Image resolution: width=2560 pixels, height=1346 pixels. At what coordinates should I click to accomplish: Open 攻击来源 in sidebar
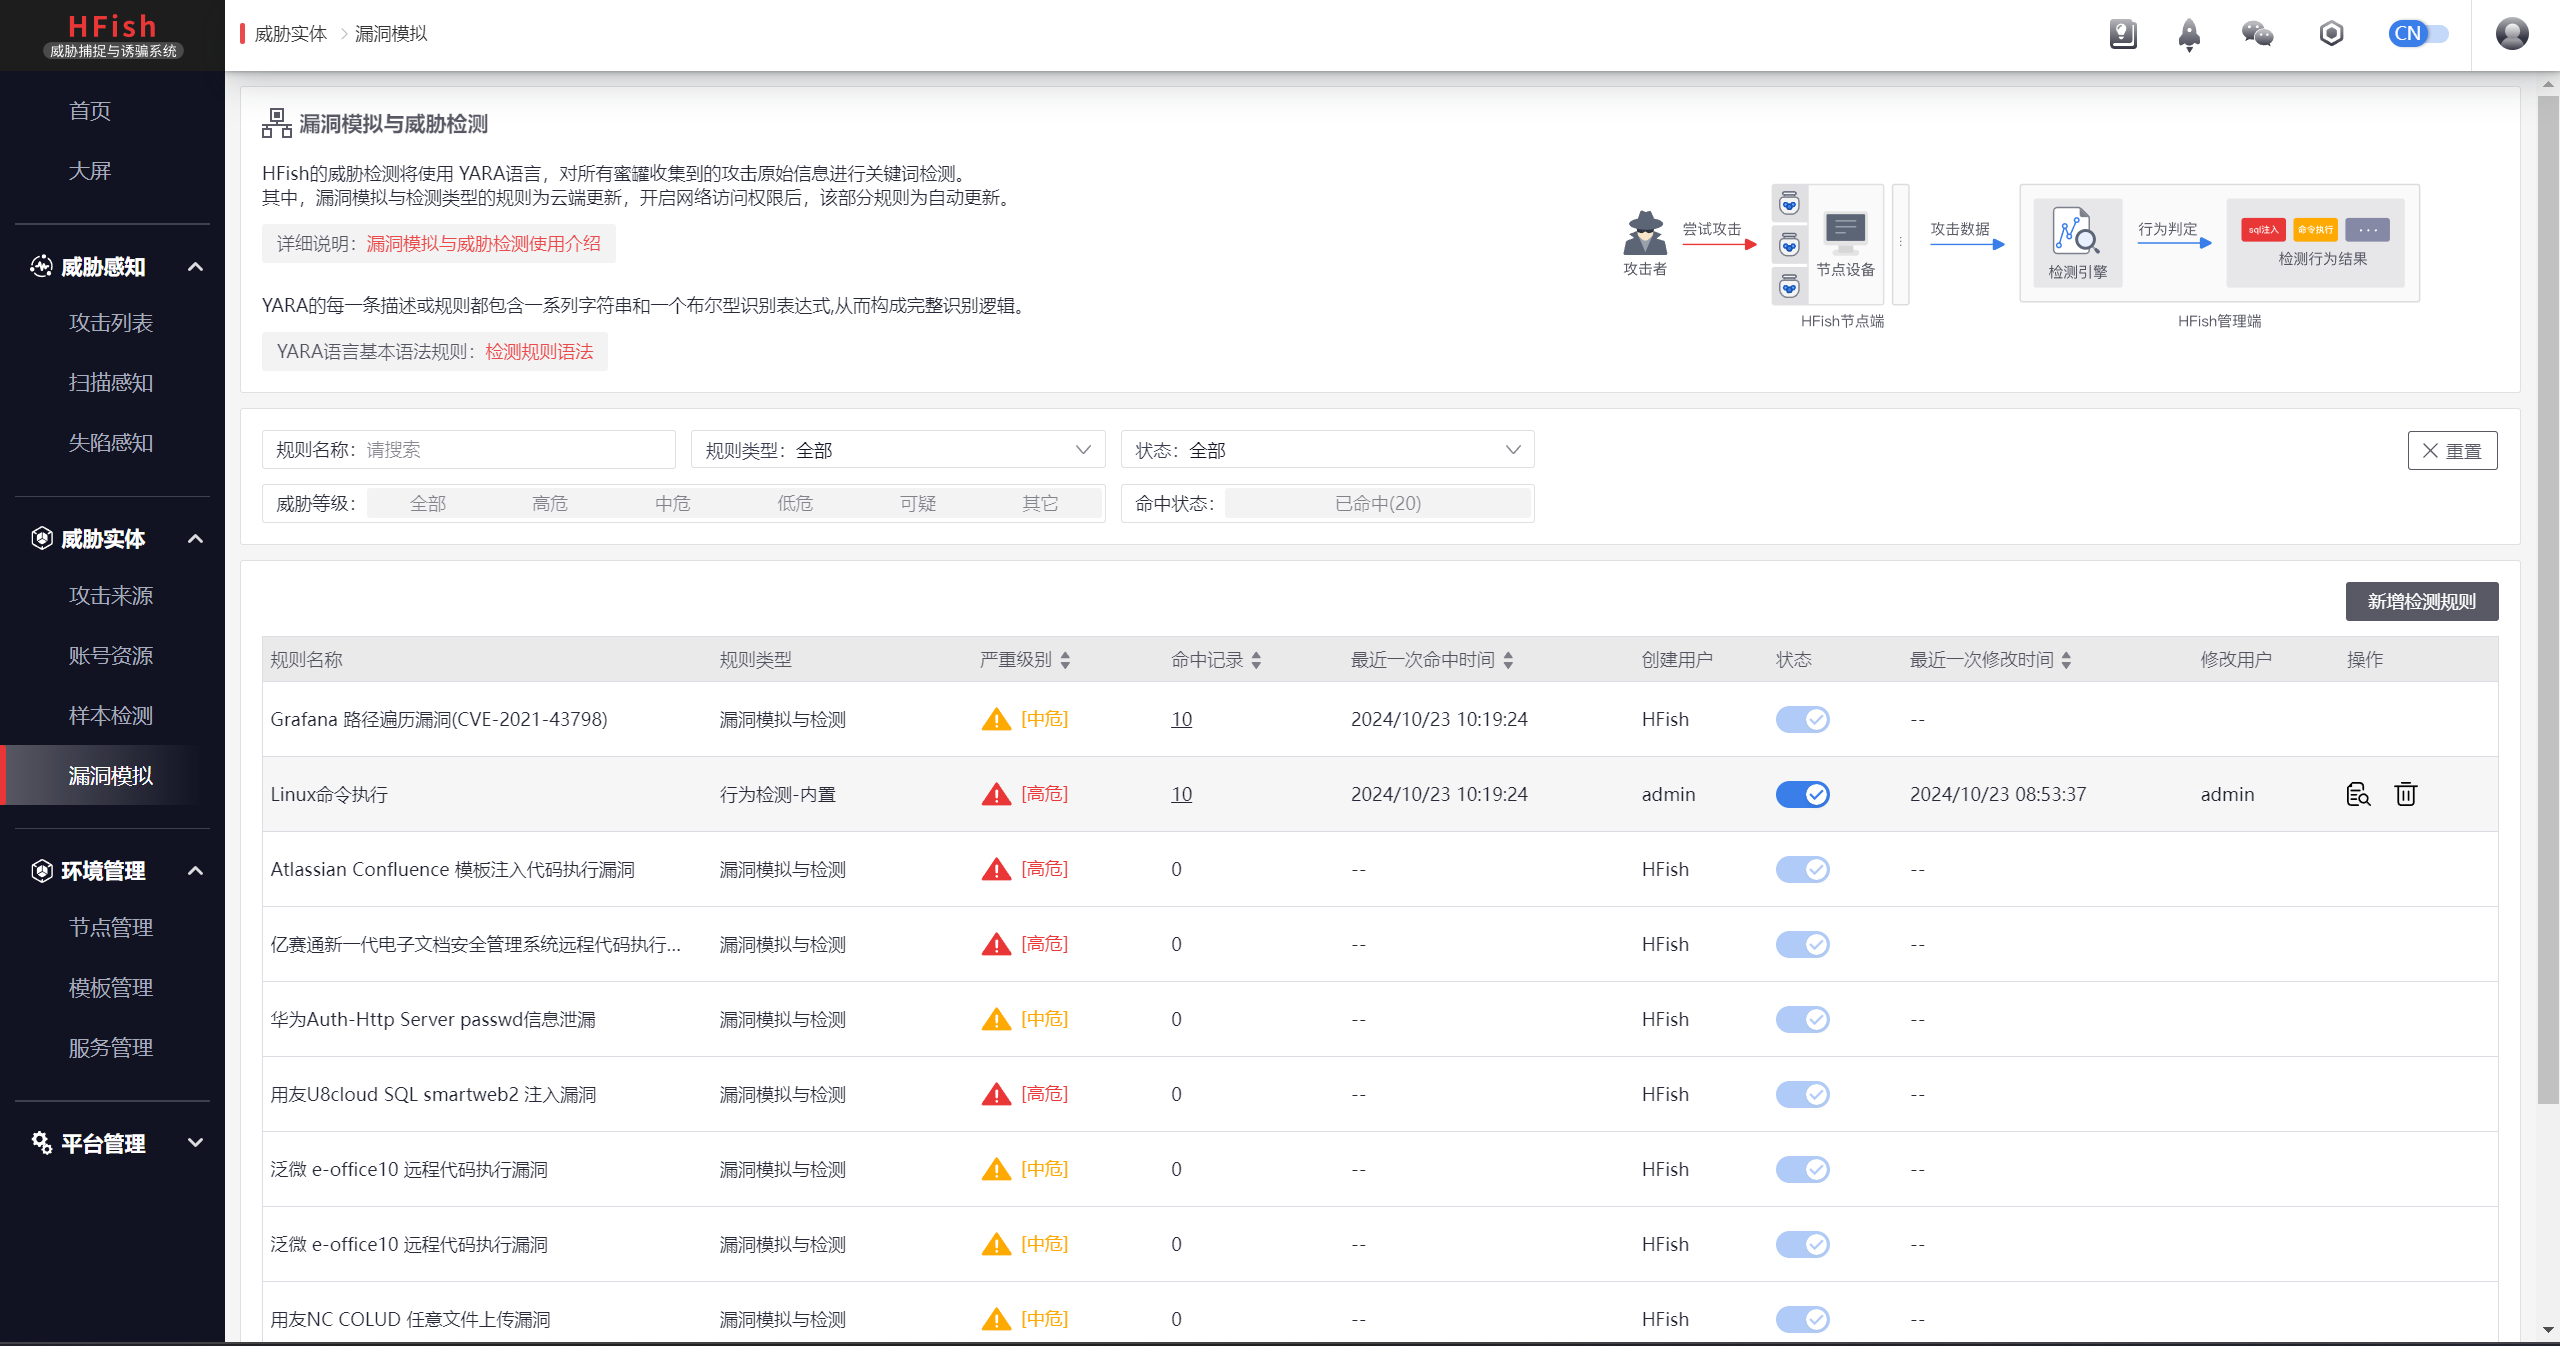(x=111, y=596)
